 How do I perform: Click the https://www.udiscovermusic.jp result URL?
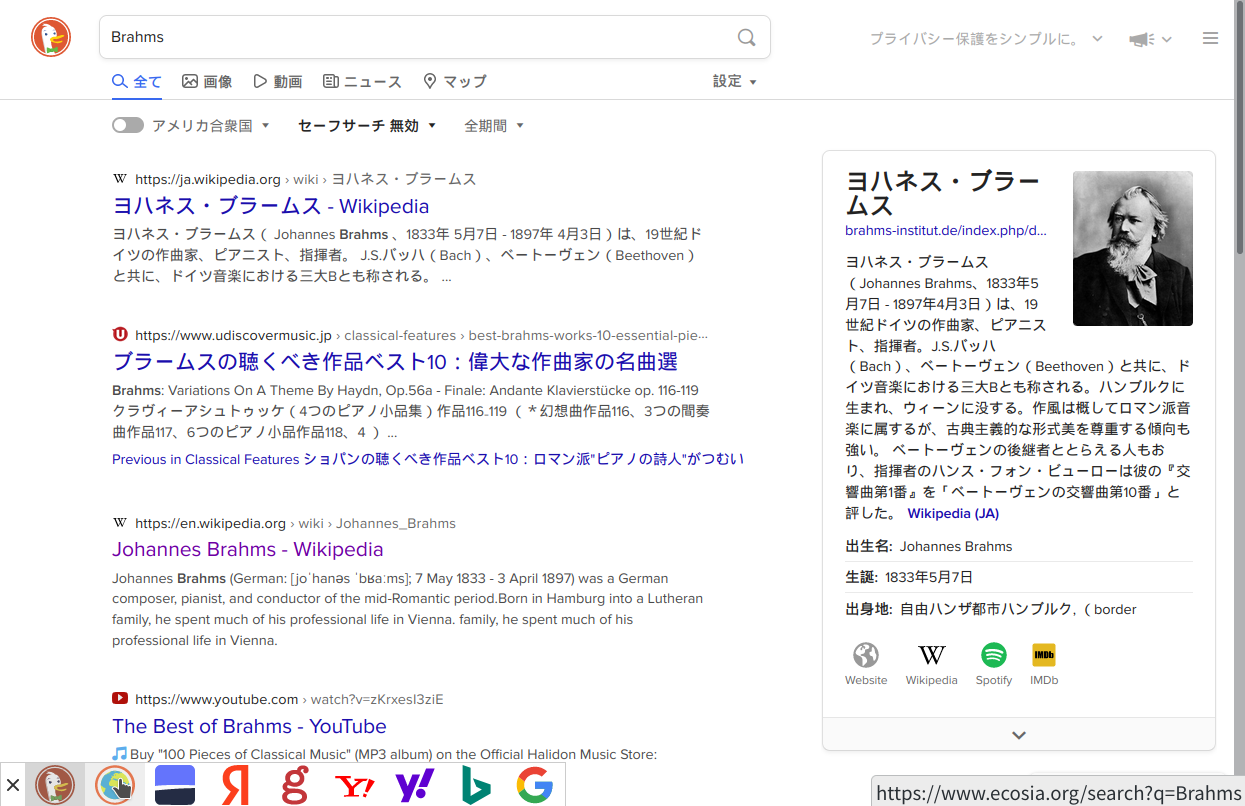[x=233, y=335]
